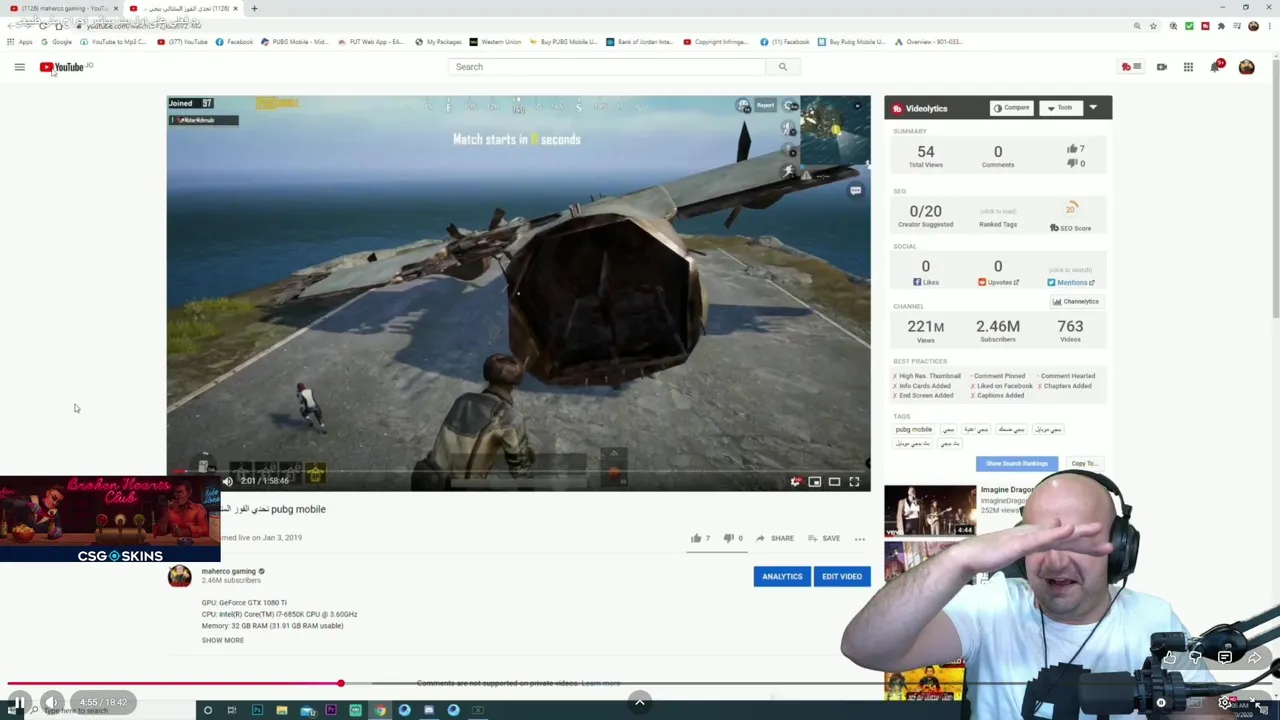Open the Western Union bookmark
1280x720 pixels.
tap(495, 42)
